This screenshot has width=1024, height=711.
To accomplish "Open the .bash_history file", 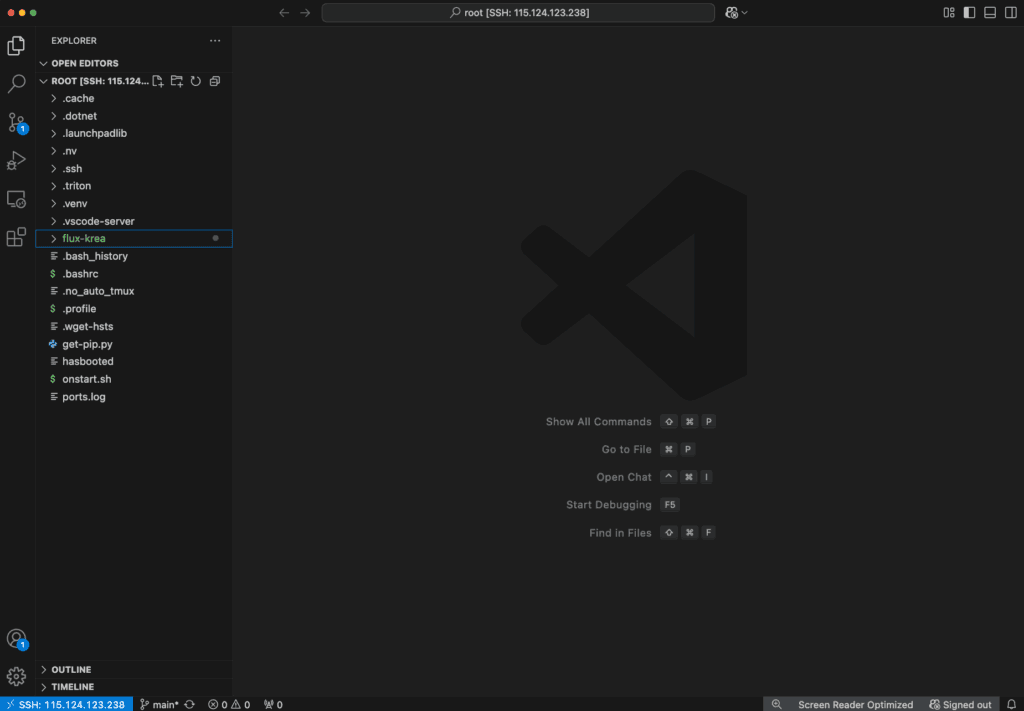I will pyautogui.click(x=134, y=256).
